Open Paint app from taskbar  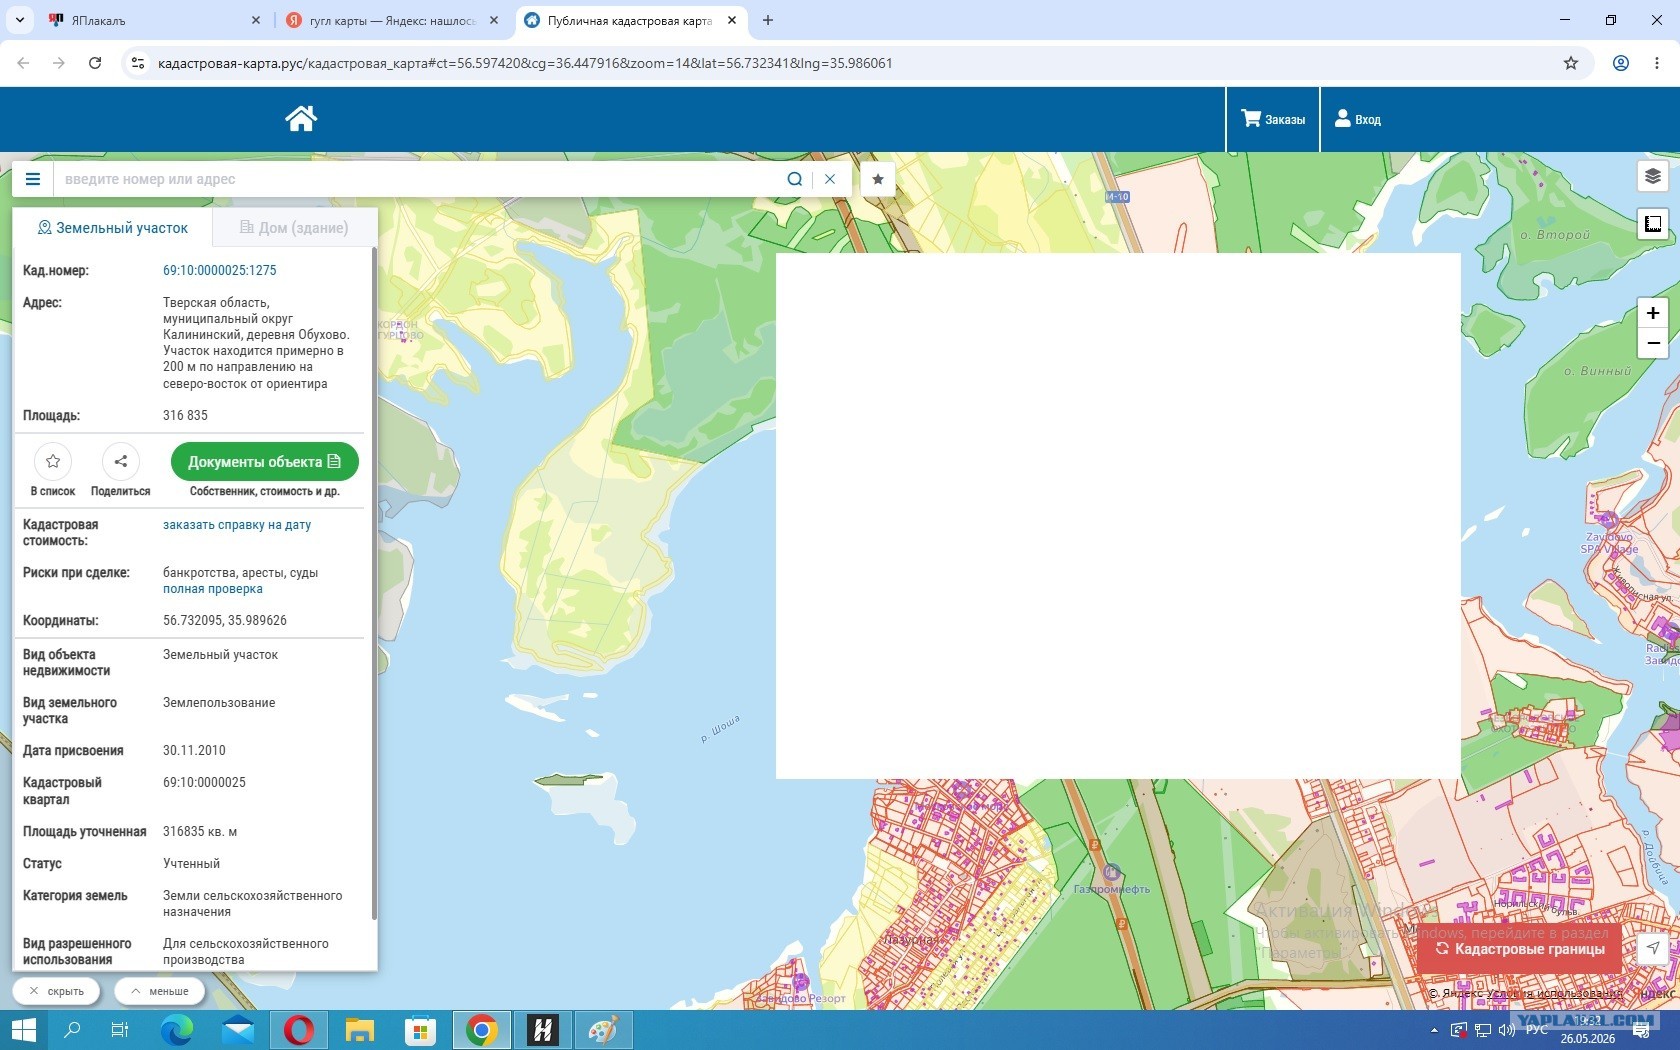coord(603,1030)
